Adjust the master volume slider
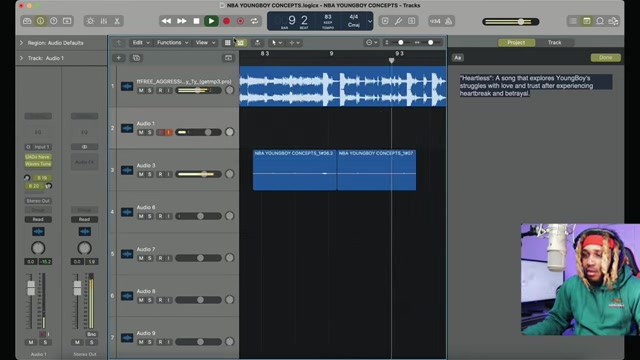Image resolution: width=640 pixels, height=360 pixels. (x=511, y=22)
